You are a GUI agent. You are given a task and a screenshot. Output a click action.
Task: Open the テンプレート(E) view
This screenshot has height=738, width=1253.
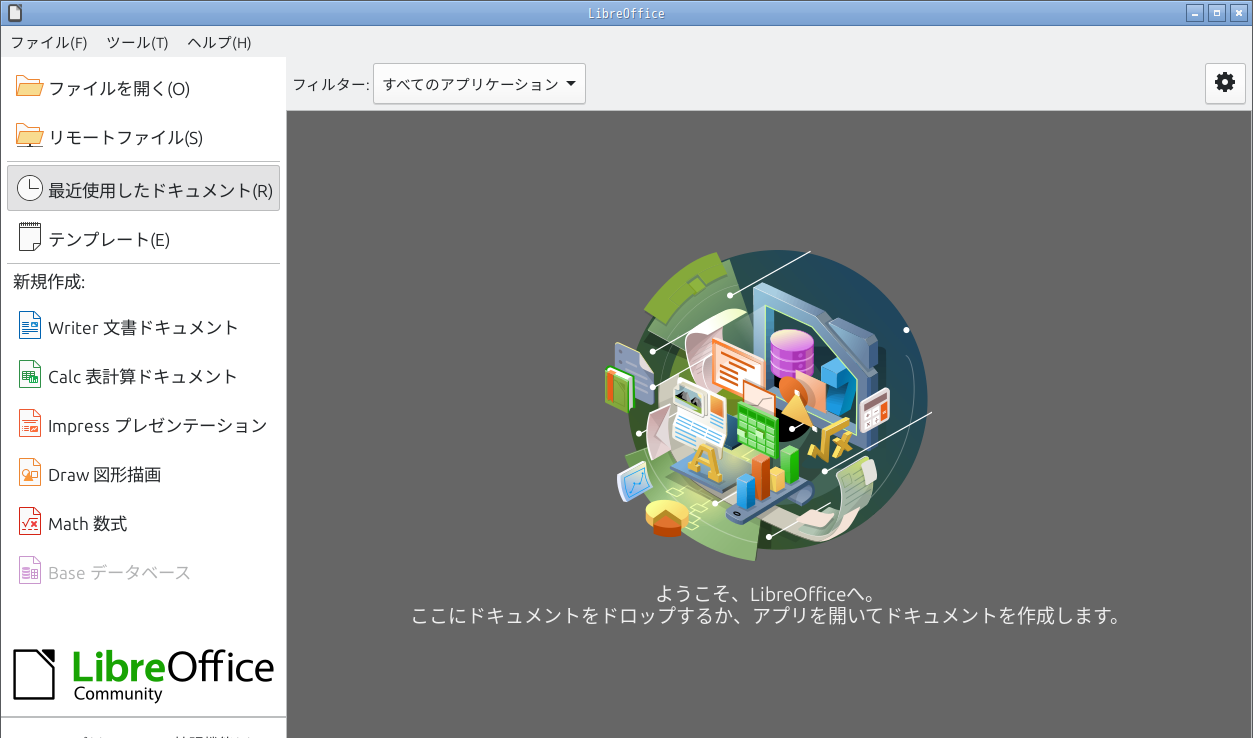143,239
